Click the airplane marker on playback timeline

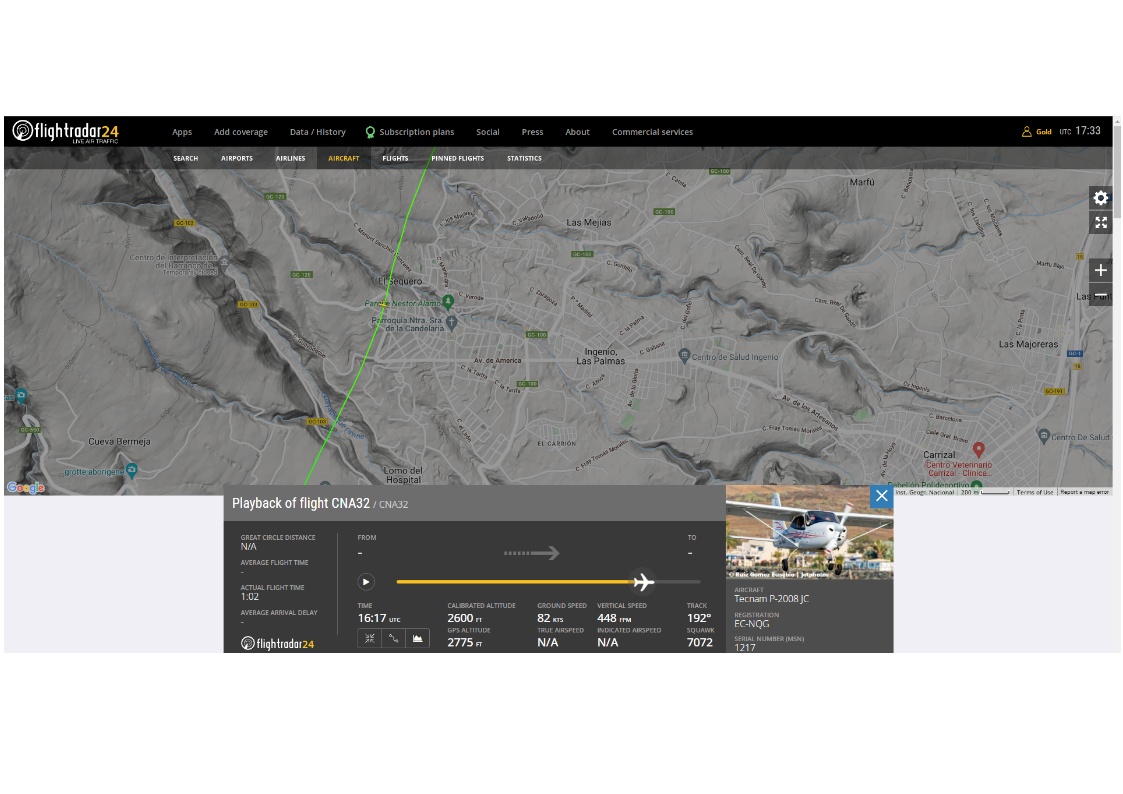(643, 581)
